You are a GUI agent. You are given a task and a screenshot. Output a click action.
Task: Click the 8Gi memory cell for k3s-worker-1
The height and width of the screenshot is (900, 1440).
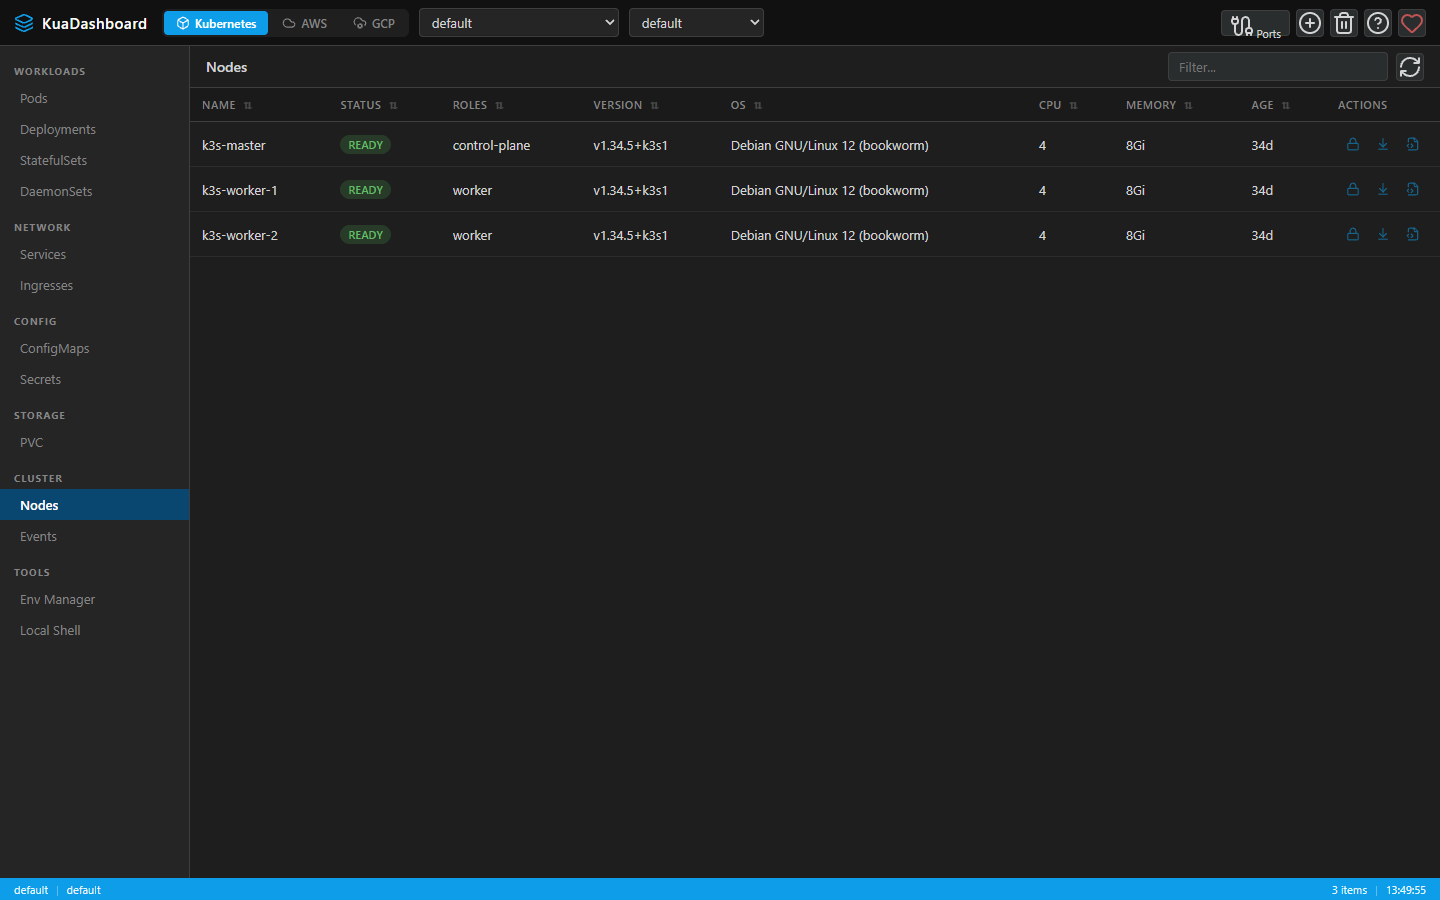pos(1135,190)
